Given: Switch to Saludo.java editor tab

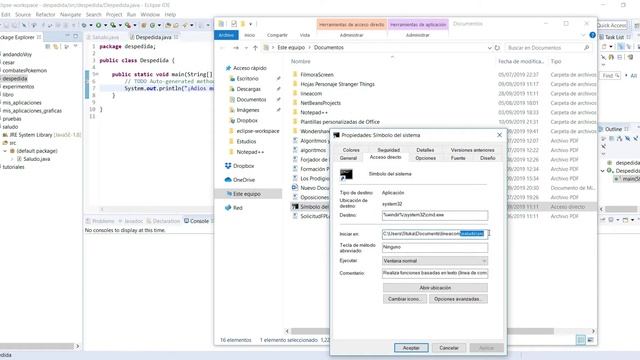Looking at the screenshot, I should 104,37.
